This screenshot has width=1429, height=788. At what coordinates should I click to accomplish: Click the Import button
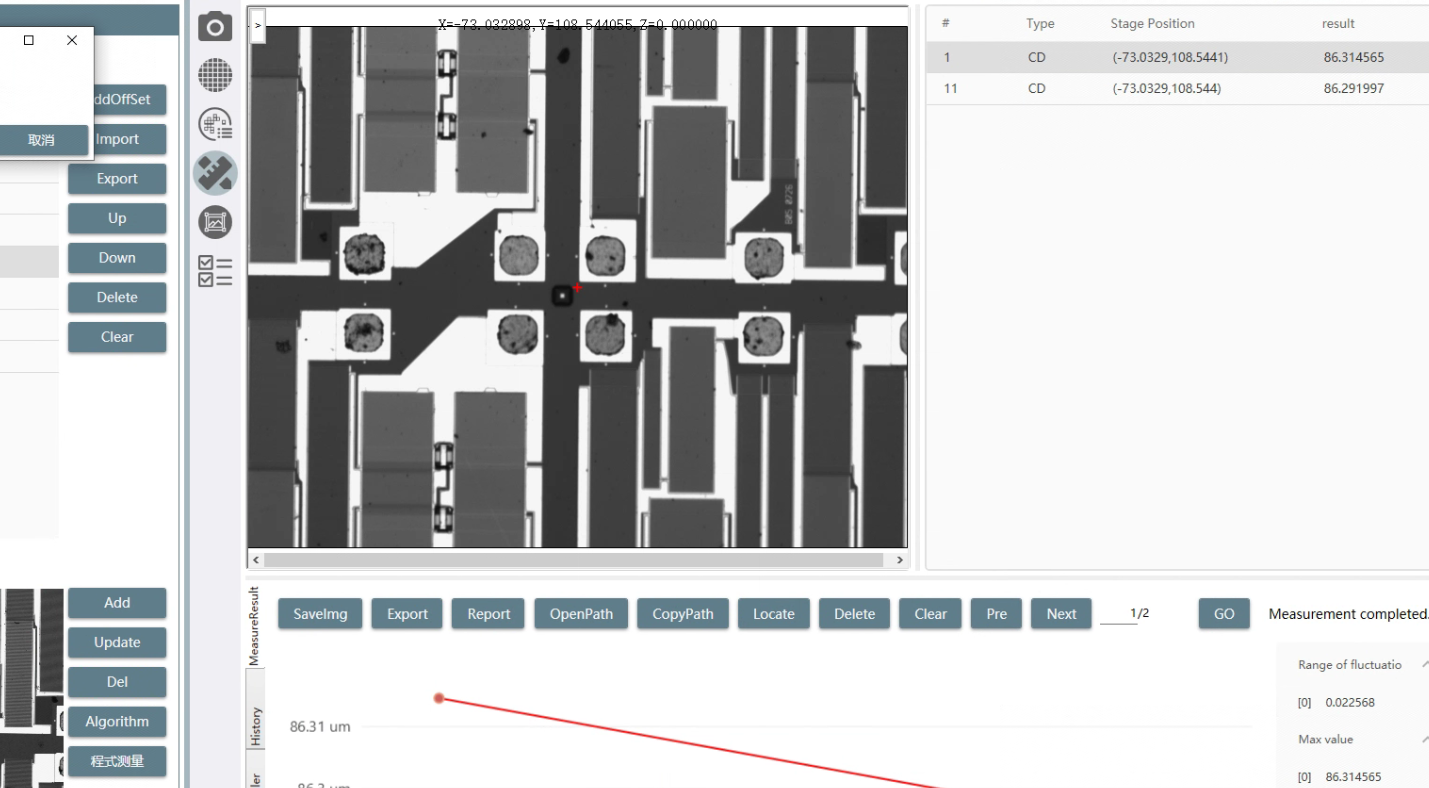(117, 139)
